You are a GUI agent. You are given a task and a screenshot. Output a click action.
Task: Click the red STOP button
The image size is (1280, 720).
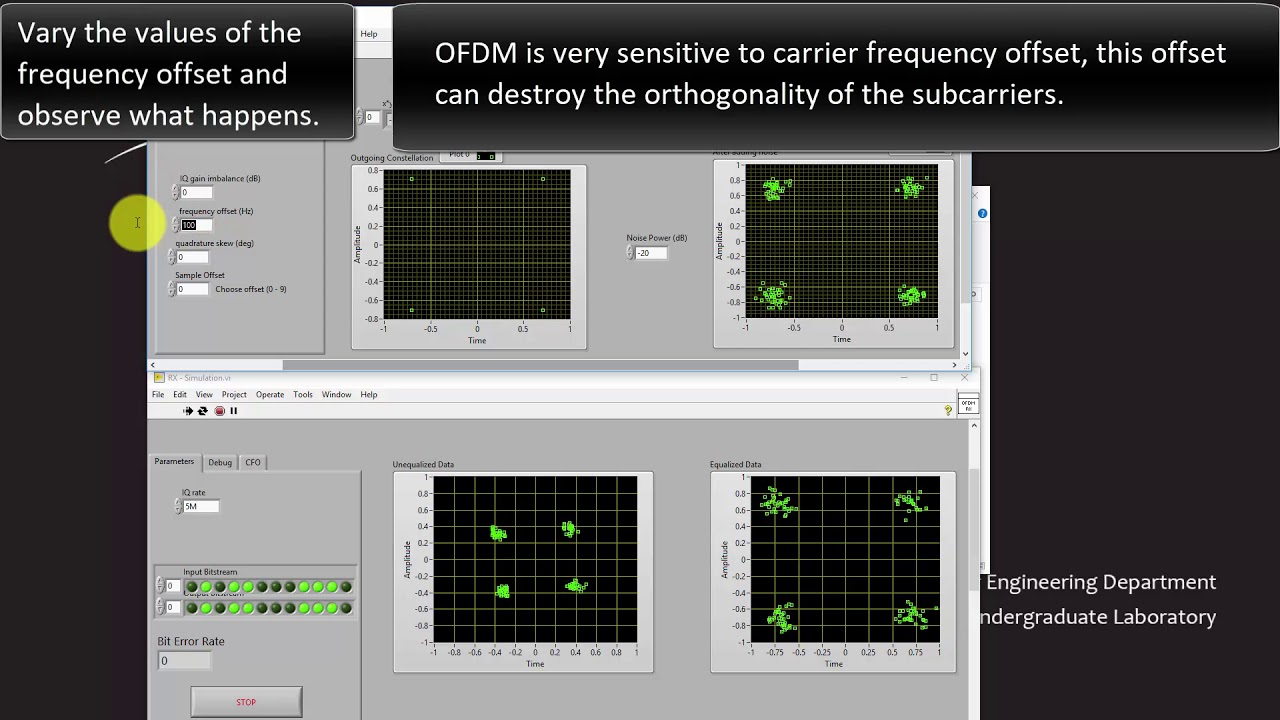(x=246, y=702)
